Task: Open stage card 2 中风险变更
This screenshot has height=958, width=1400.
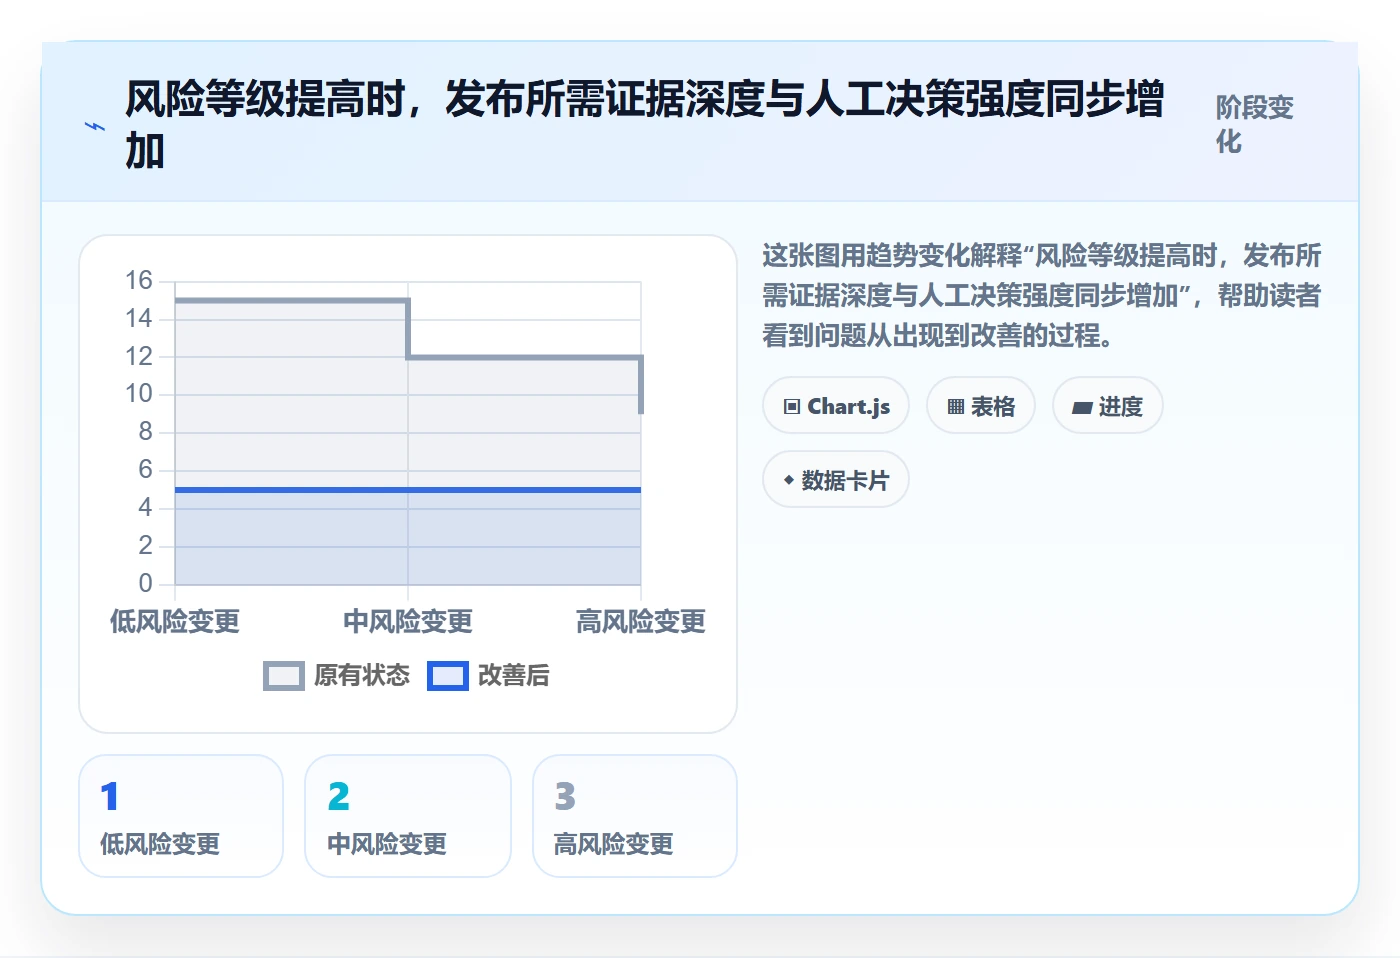Action: coord(408,816)
